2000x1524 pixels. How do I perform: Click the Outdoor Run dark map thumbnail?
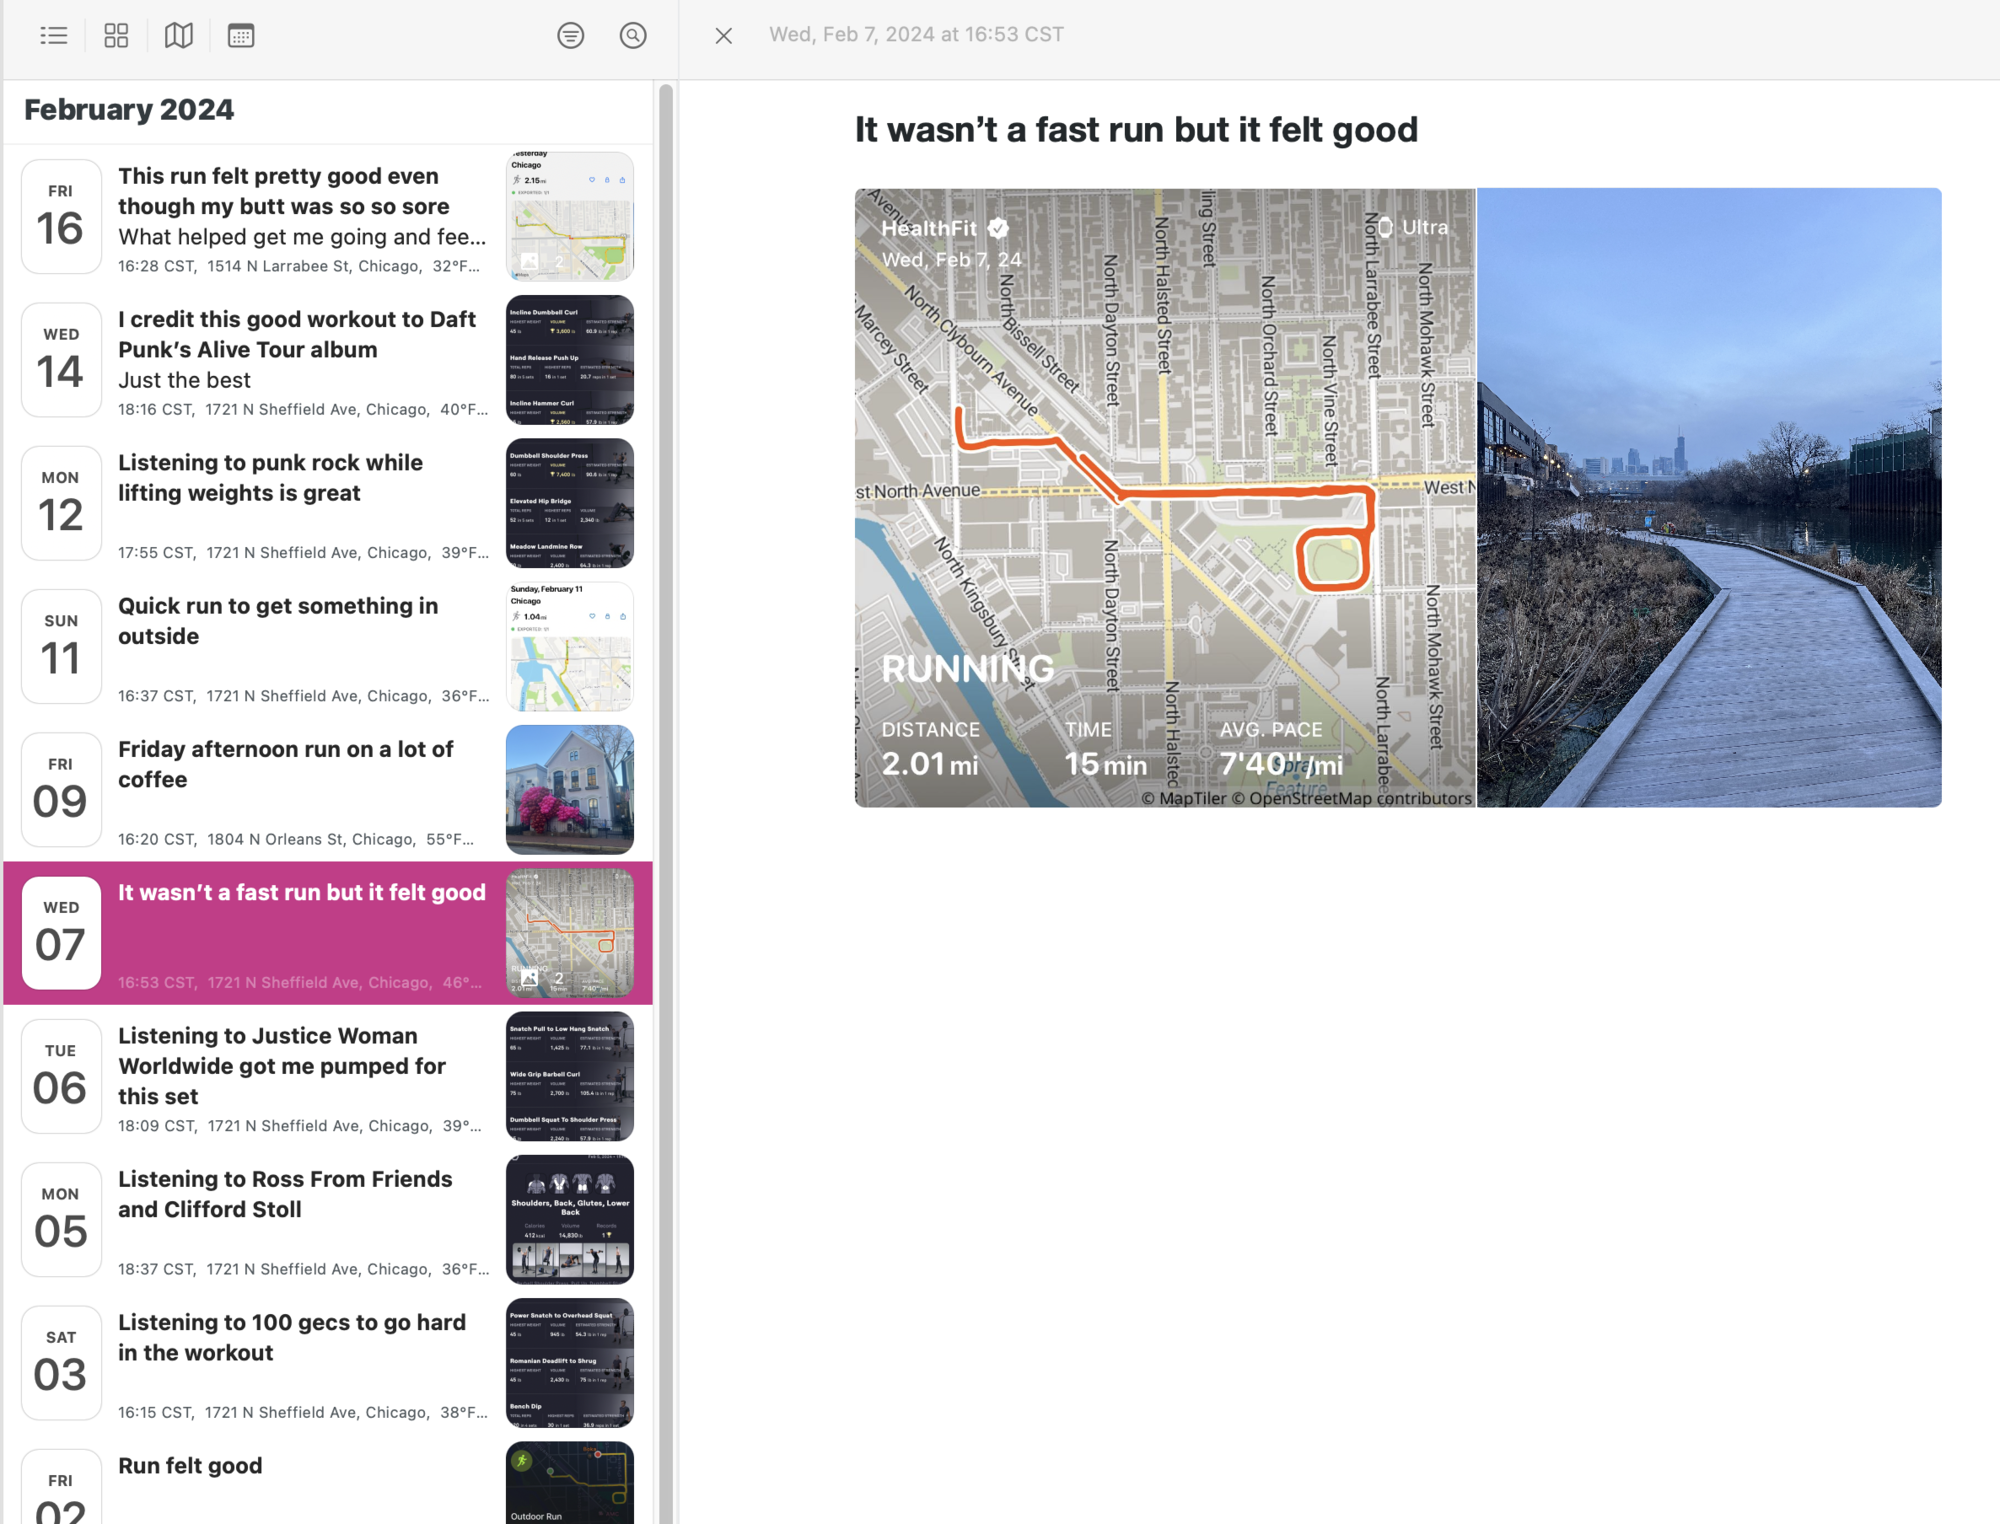(570, 1482)
